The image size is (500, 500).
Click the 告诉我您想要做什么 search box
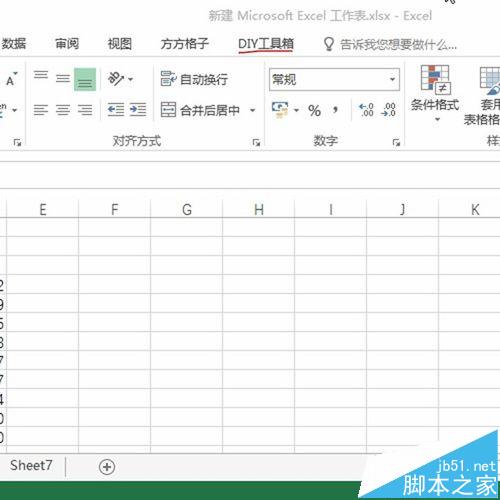[390, 44]
